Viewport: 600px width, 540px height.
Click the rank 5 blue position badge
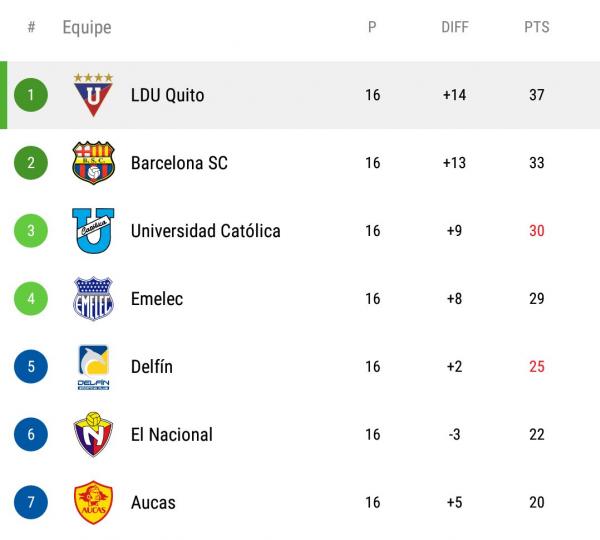coord(31,367)
